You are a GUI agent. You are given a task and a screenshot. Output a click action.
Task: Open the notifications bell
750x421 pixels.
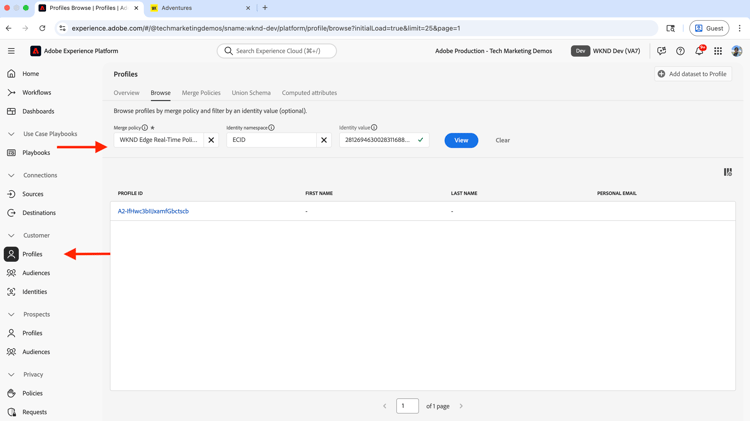click(699, 50)
